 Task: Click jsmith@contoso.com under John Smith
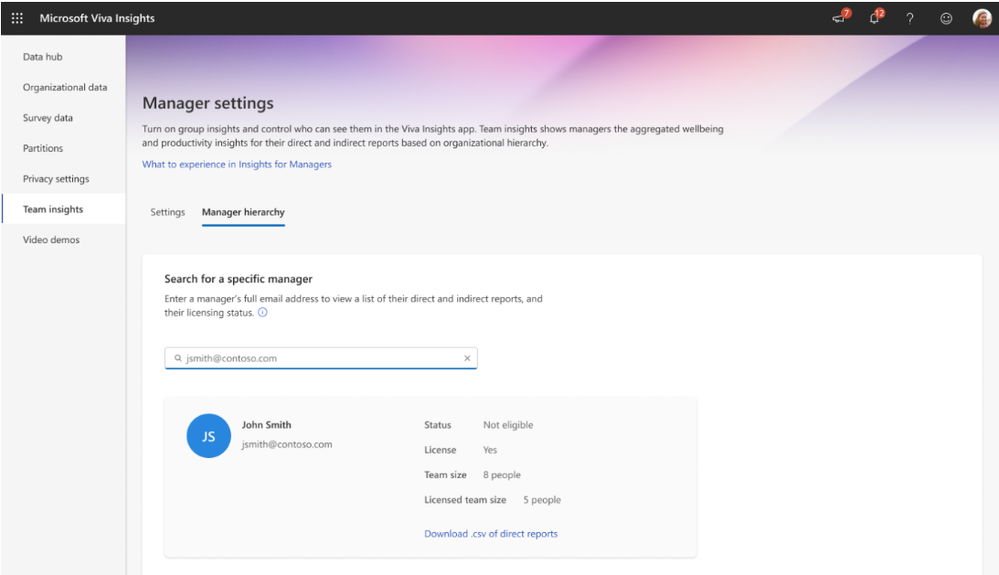coord(287,444)
